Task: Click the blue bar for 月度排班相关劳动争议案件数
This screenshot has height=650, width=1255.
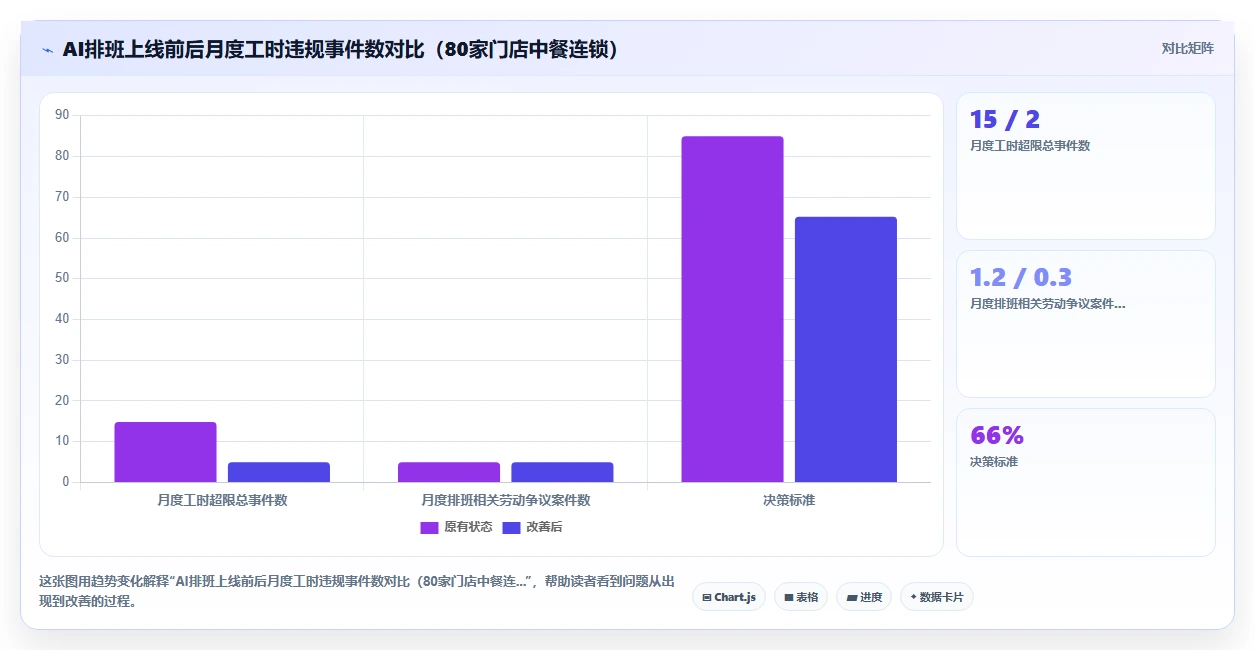Action: [x=562, y=472]
